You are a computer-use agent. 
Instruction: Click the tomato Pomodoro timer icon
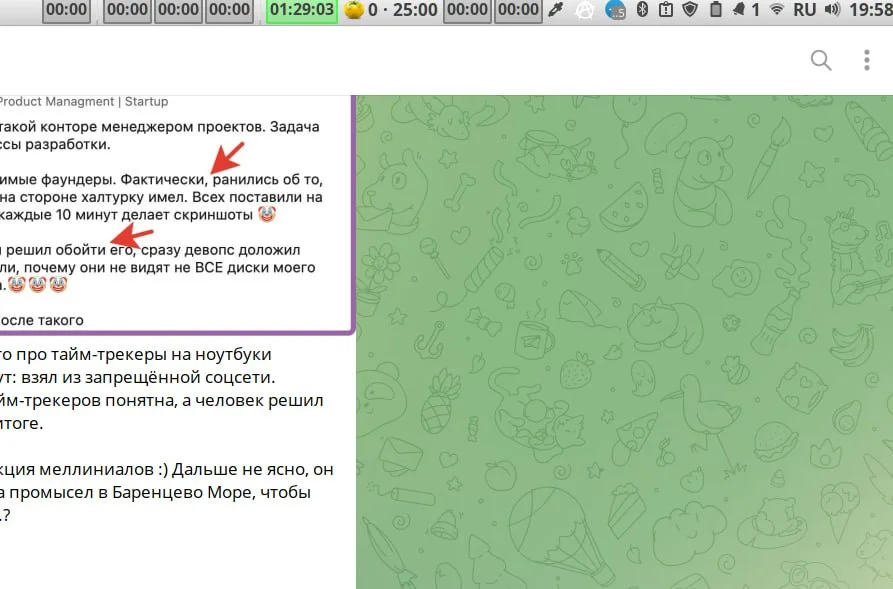pyautogui.click(x=354, y=10)
